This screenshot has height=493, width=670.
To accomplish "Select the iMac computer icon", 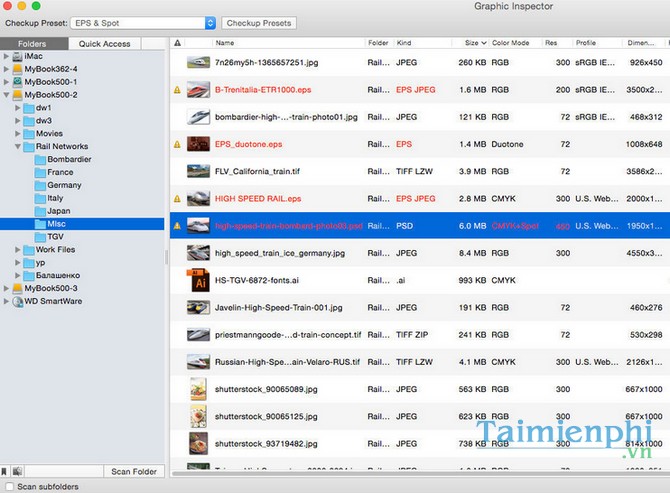I will coord(18,56).
